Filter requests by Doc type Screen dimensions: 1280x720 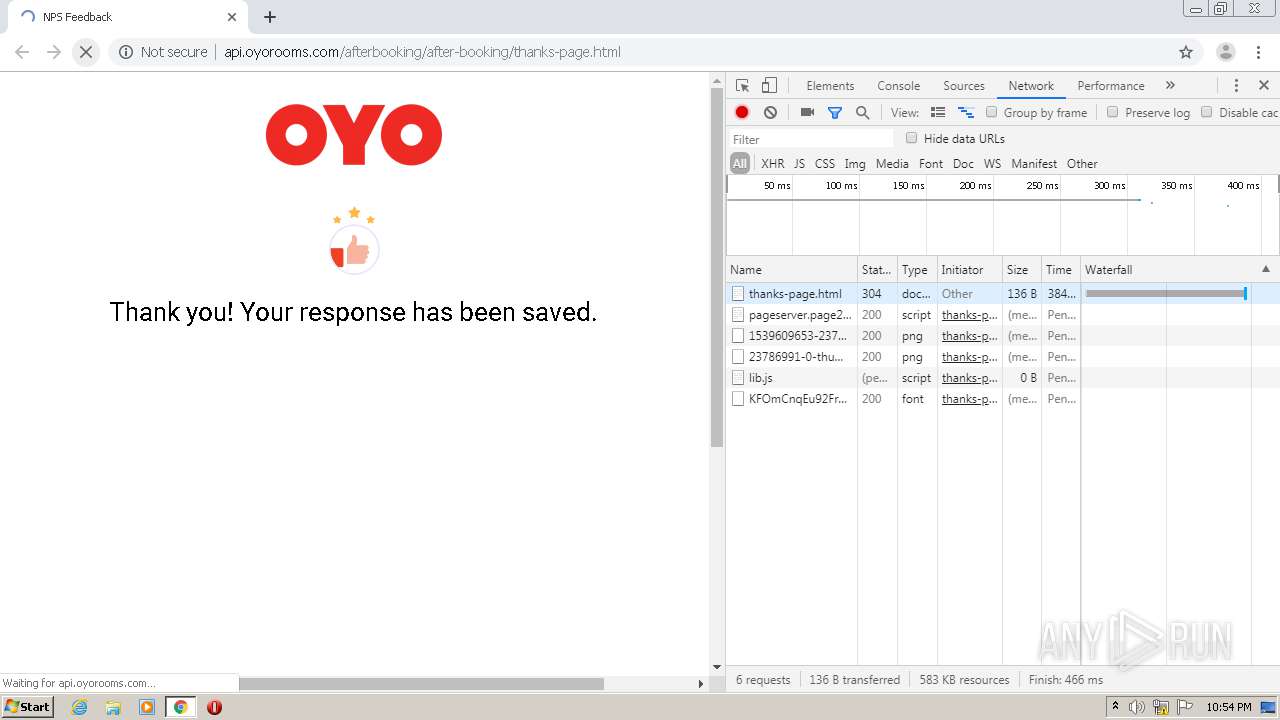tap(963, 163)
